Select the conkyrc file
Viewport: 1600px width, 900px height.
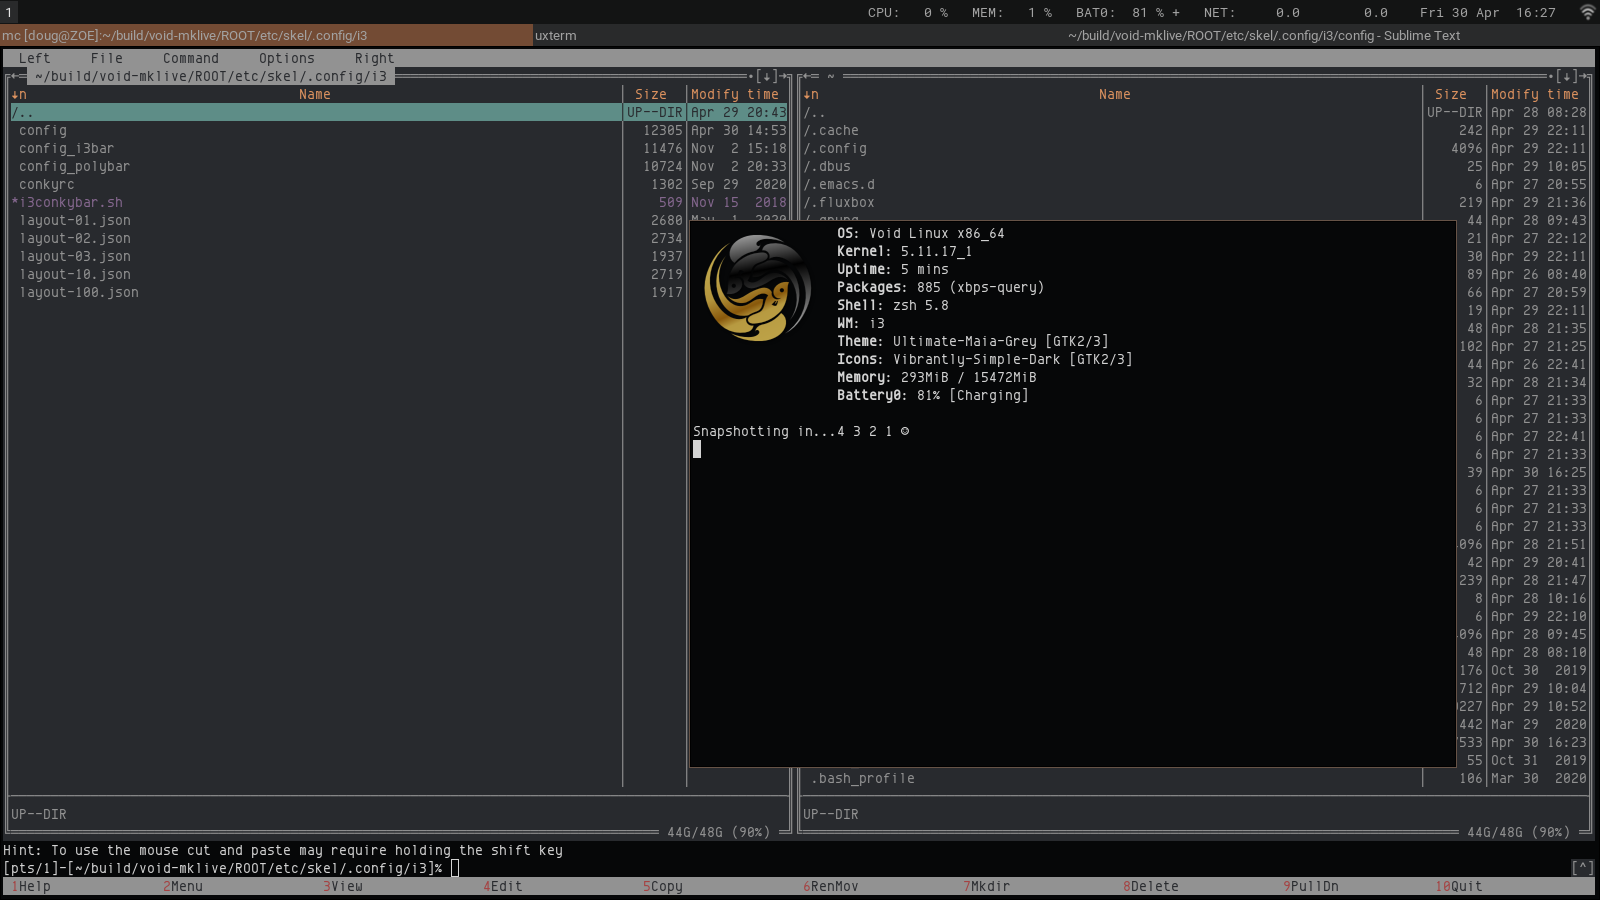tap(46, 184)
